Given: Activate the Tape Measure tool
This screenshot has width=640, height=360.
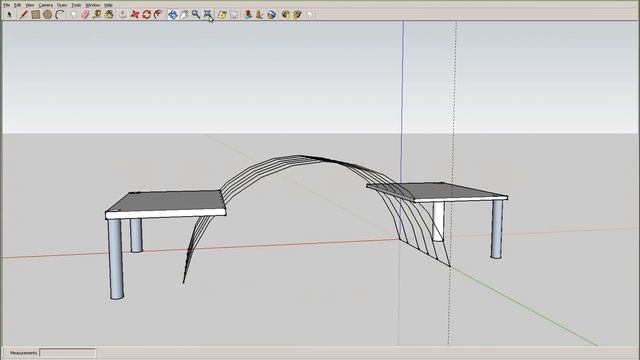Looking at the screenshot, I should [x=97, y=15].
